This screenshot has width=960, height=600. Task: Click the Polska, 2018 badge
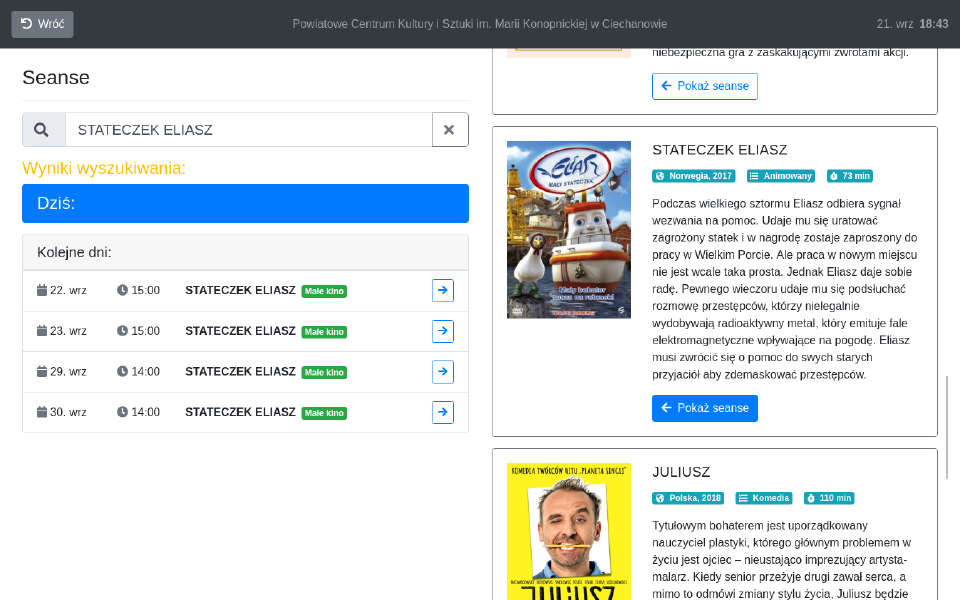(x=688, y=498)
